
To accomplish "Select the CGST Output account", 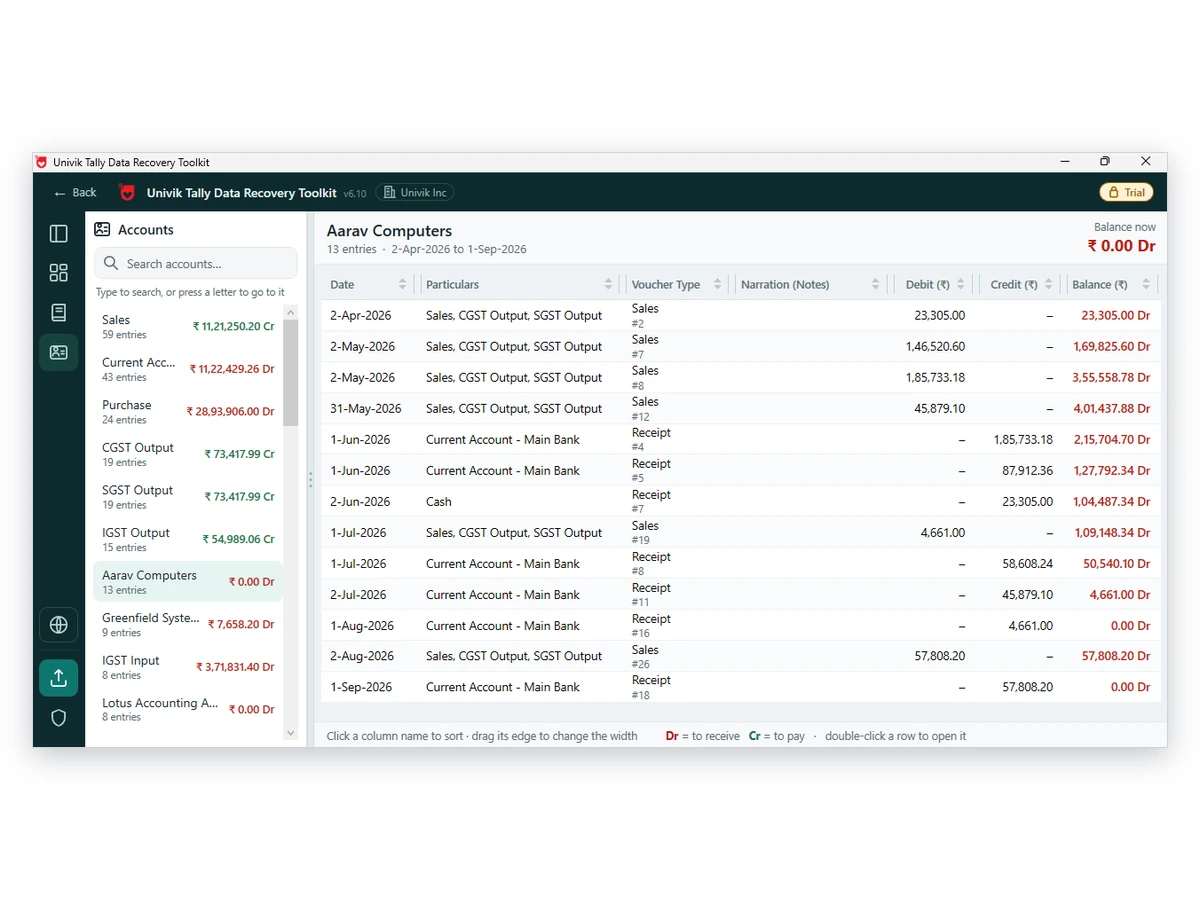I will pyautogui.click(x=188, y=454).
